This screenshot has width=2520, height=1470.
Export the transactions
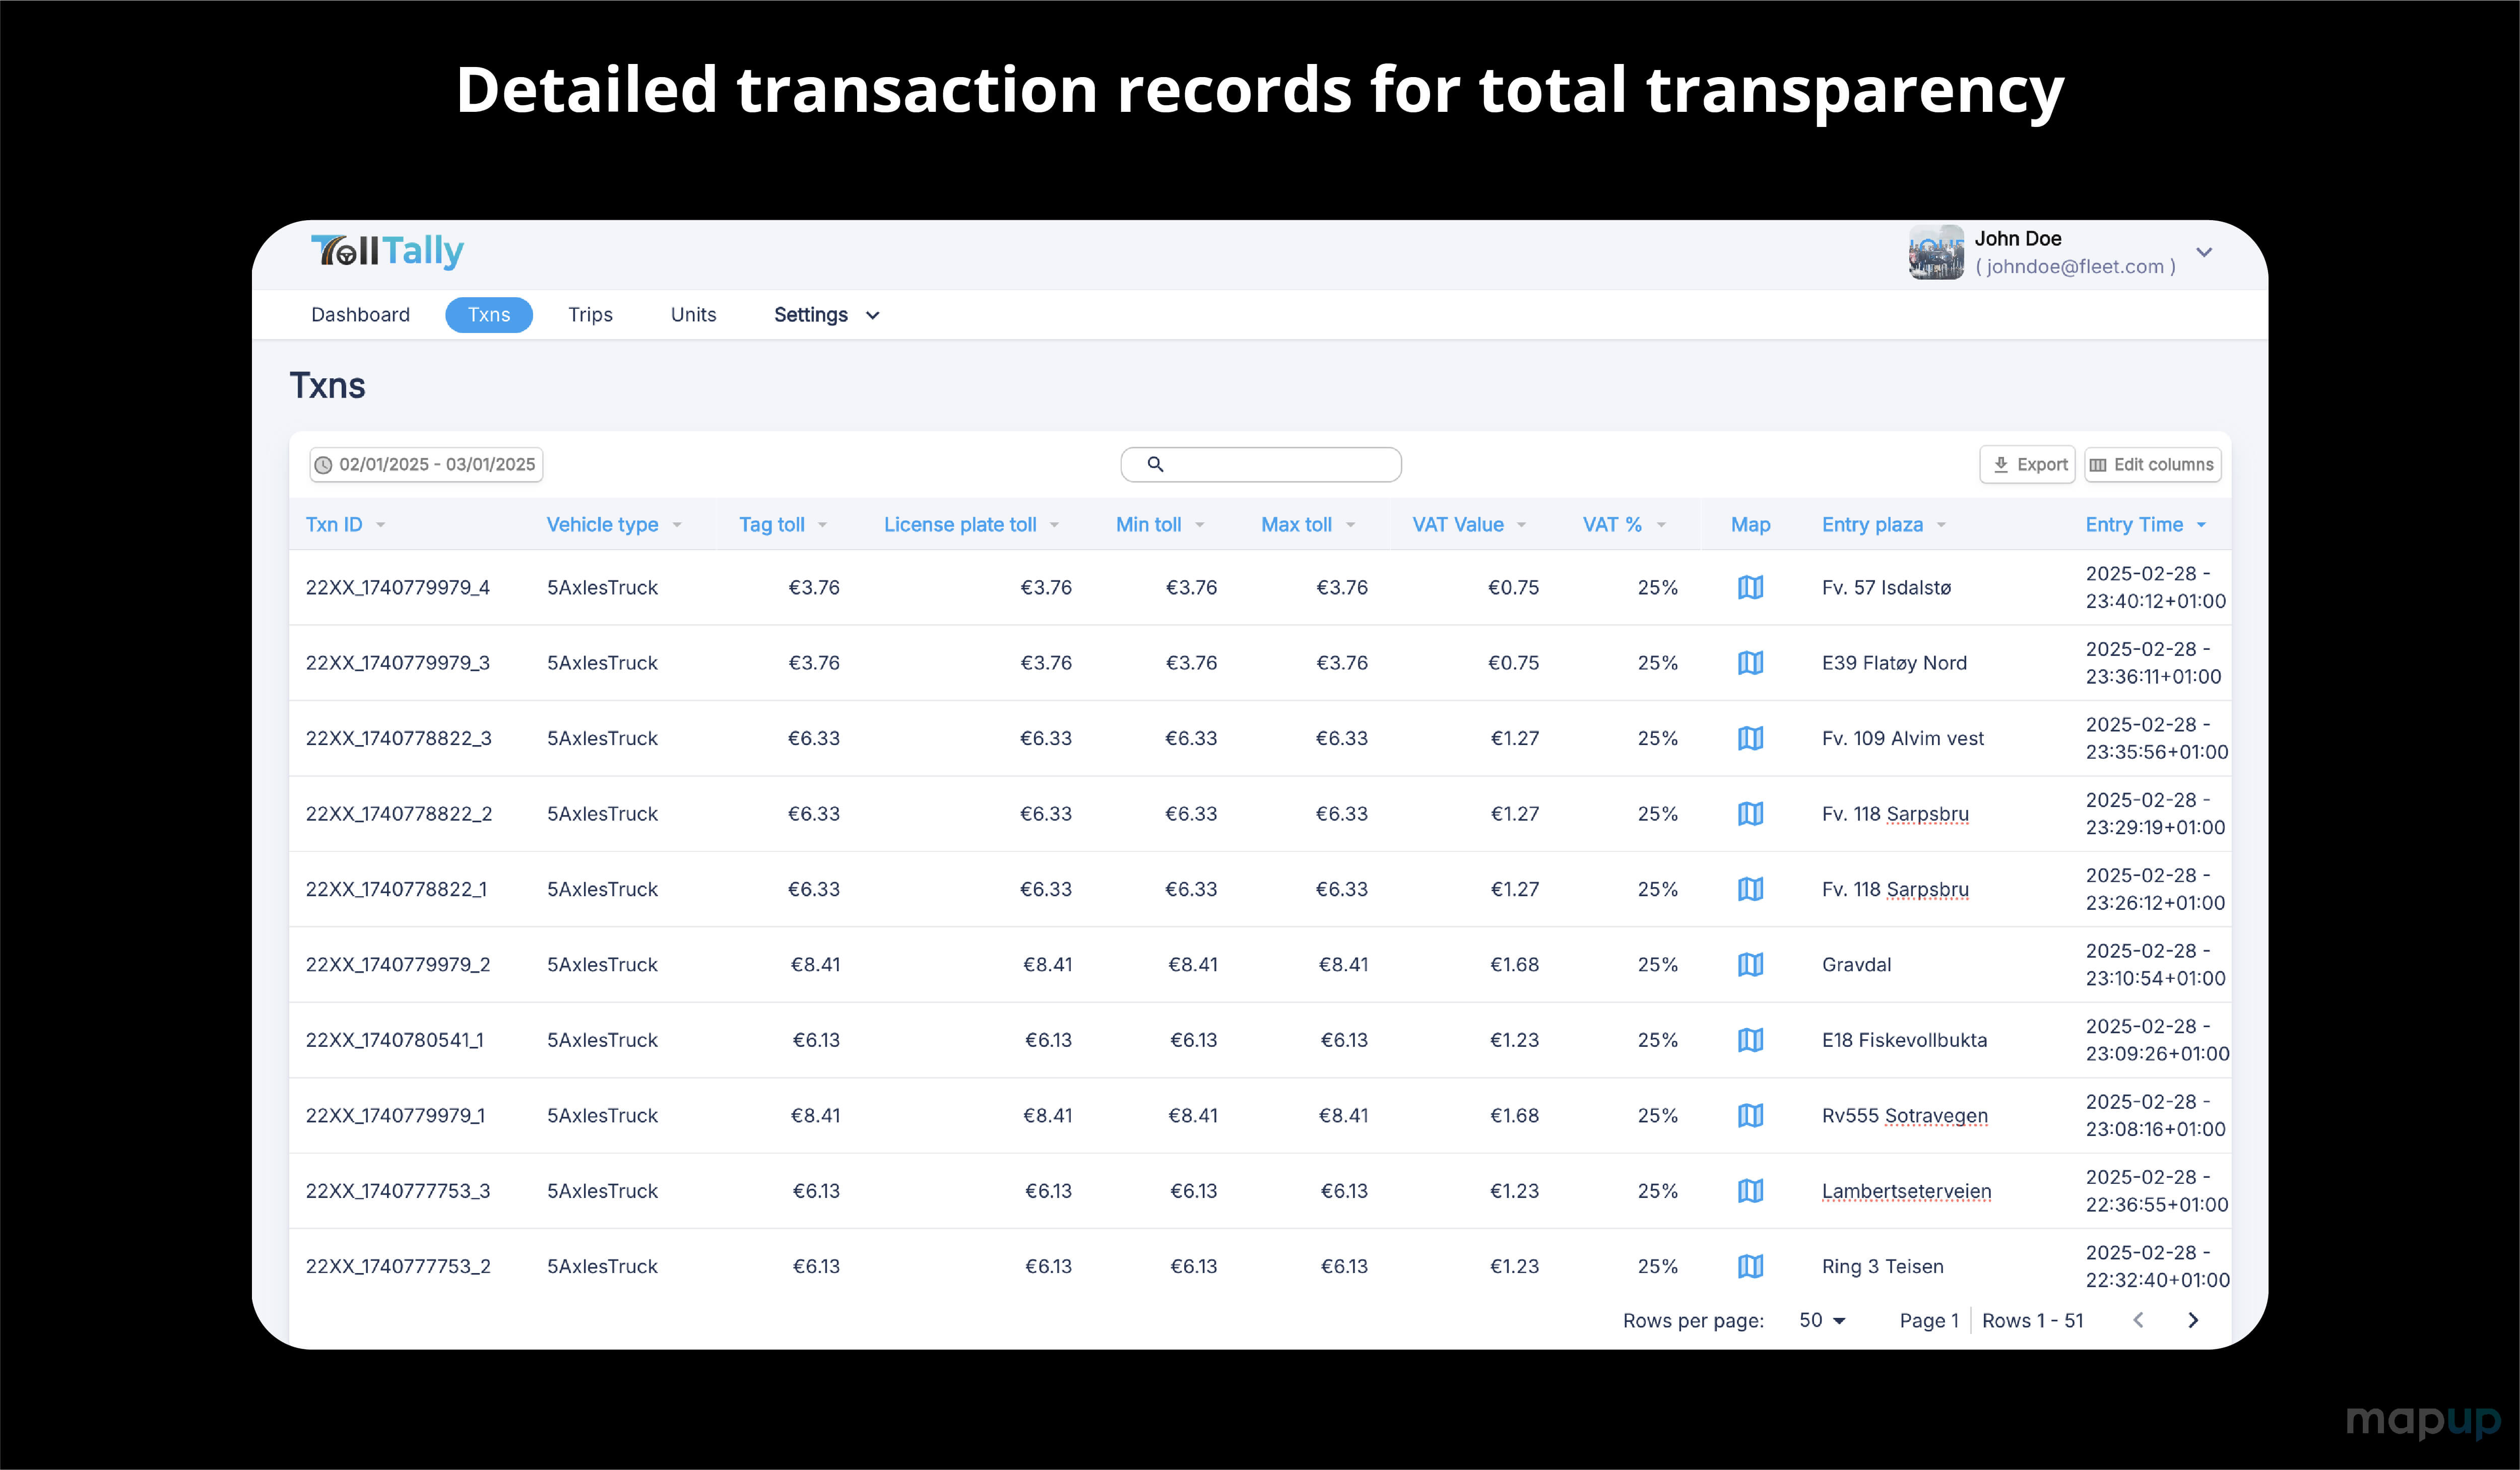point(2028,464)
